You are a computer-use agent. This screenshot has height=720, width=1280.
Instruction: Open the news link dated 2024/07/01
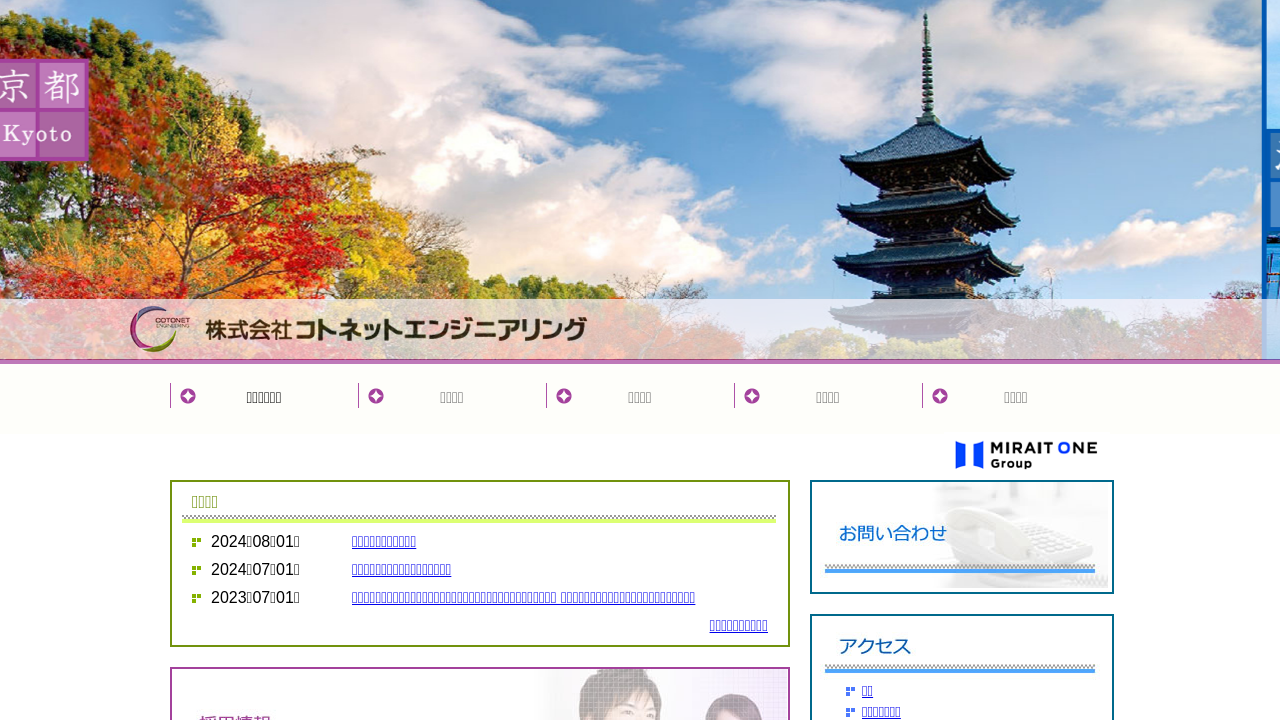pos(401,570)
